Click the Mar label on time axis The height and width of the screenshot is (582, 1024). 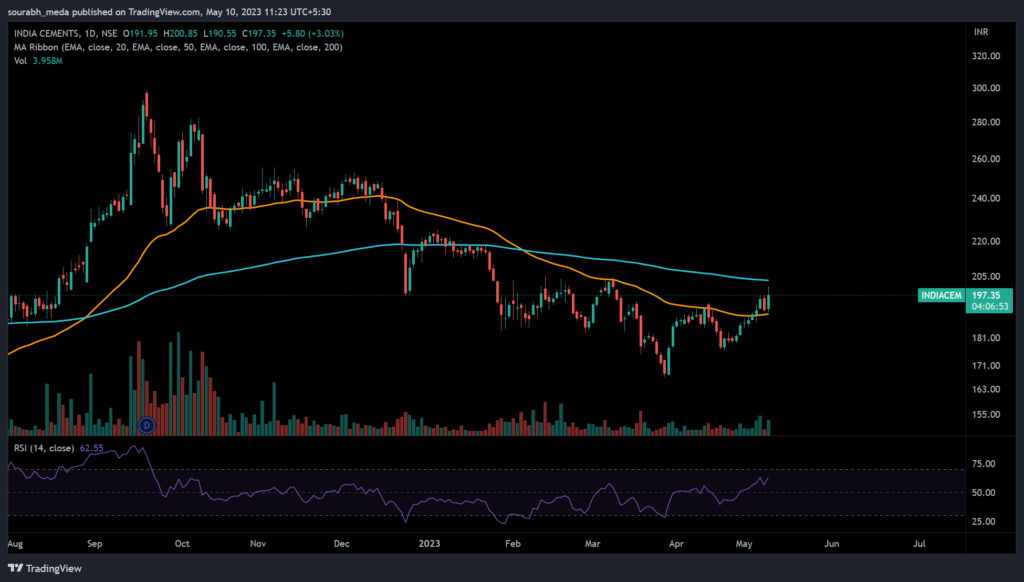(x=592, y=543)
